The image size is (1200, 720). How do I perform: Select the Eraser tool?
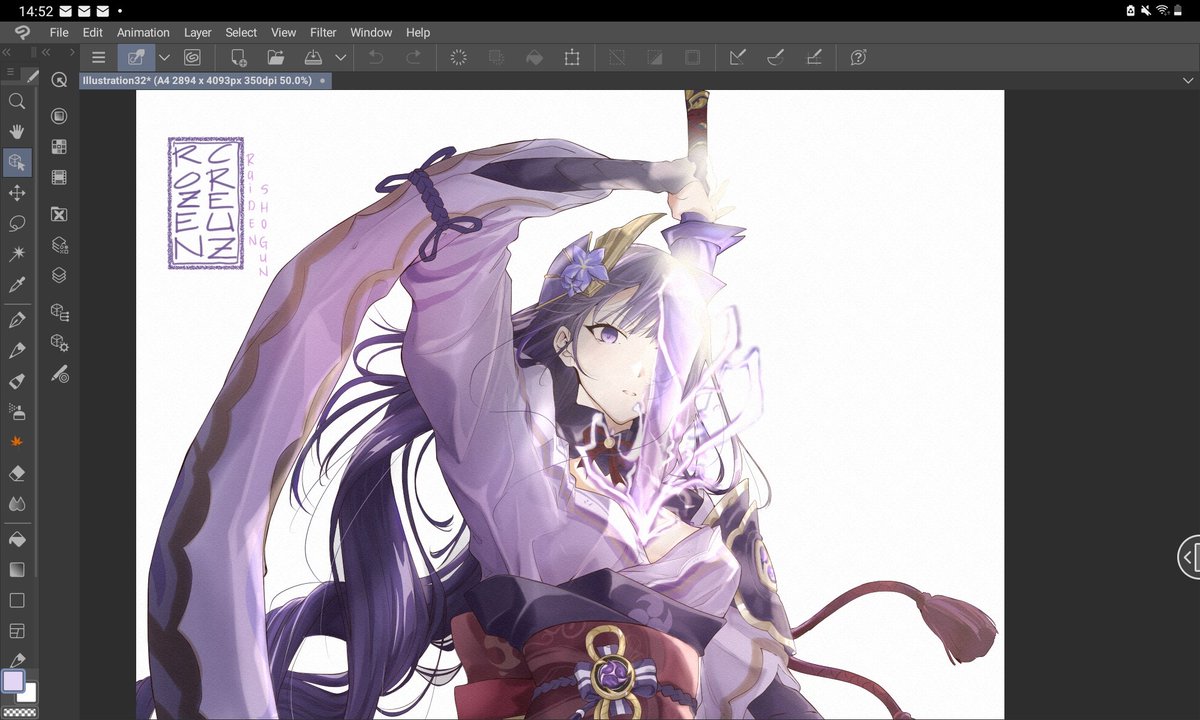[17, 473]
